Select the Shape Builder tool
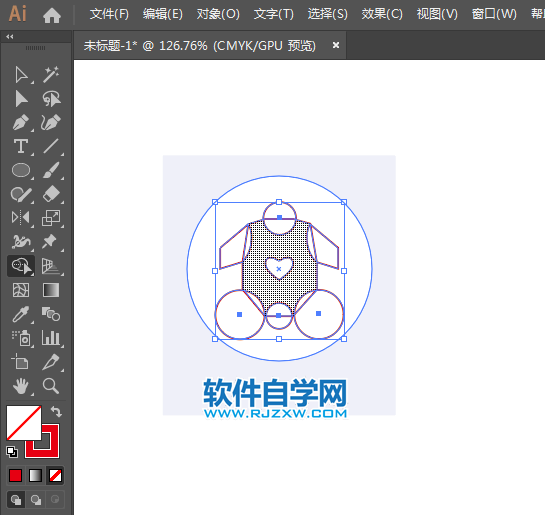 point(21,266)
